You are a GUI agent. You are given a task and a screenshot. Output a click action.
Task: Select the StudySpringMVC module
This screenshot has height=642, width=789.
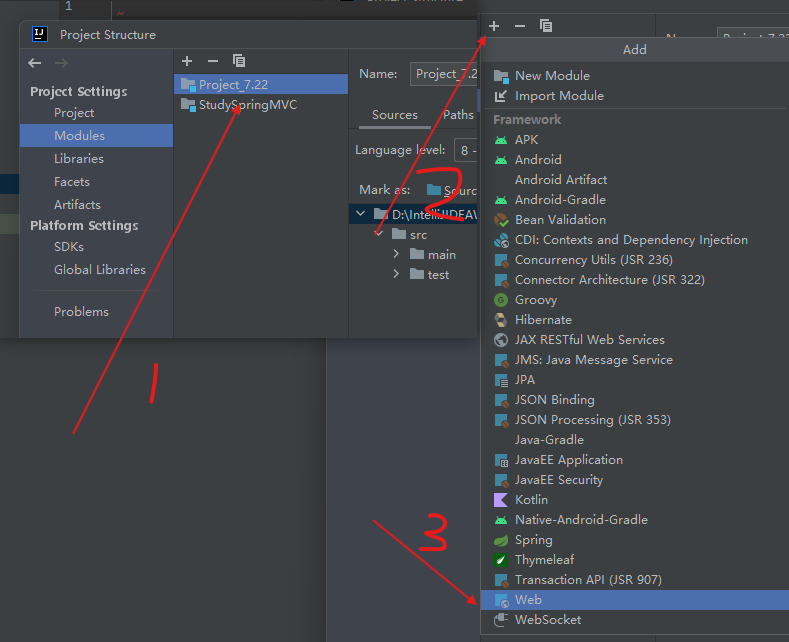tap(247, 105)
